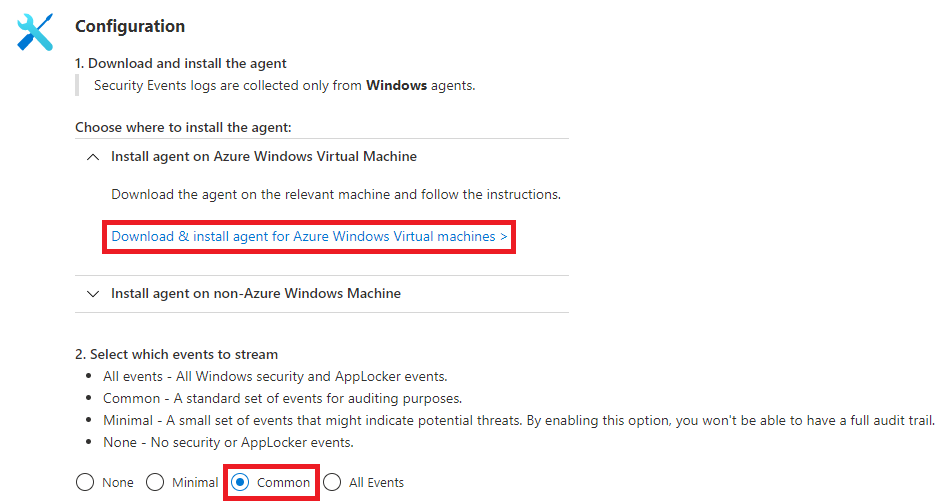
Task: Enable the All Events radio option
Action: click(332, 483)
